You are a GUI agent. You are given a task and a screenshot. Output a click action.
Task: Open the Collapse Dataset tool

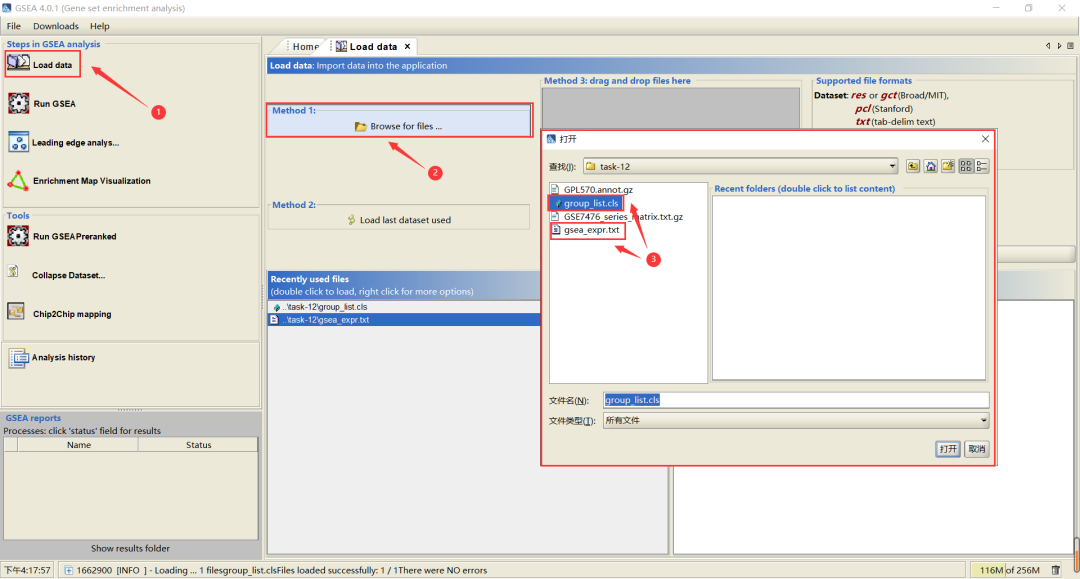tap(56, 275)
